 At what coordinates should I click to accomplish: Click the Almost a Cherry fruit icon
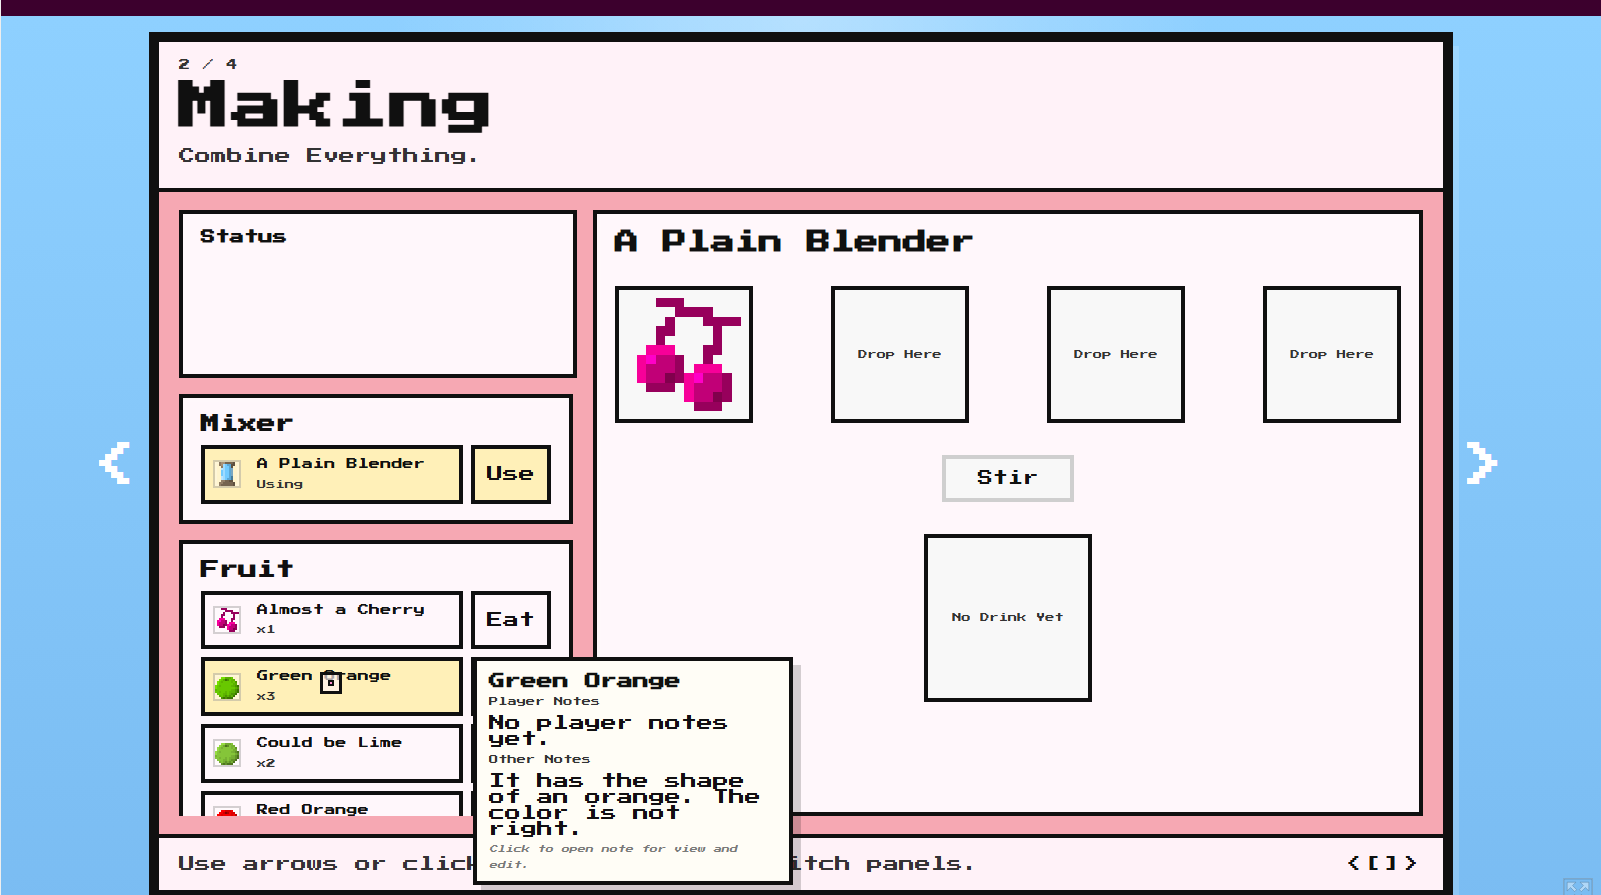(x=228, y=620)
